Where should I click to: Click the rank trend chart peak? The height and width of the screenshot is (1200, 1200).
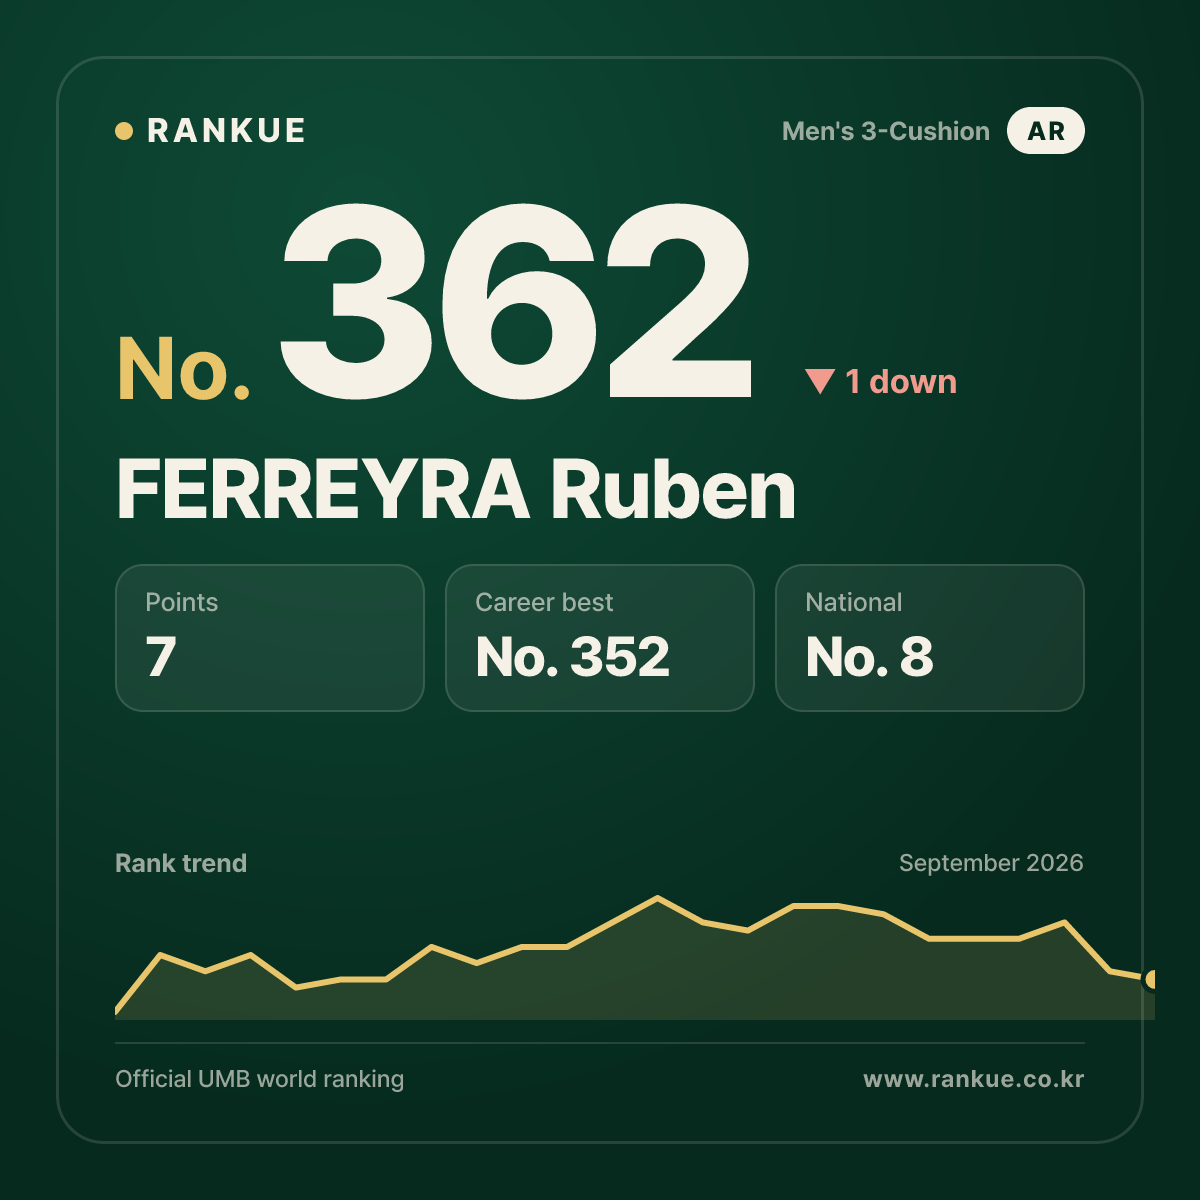[x=657, y=898]
